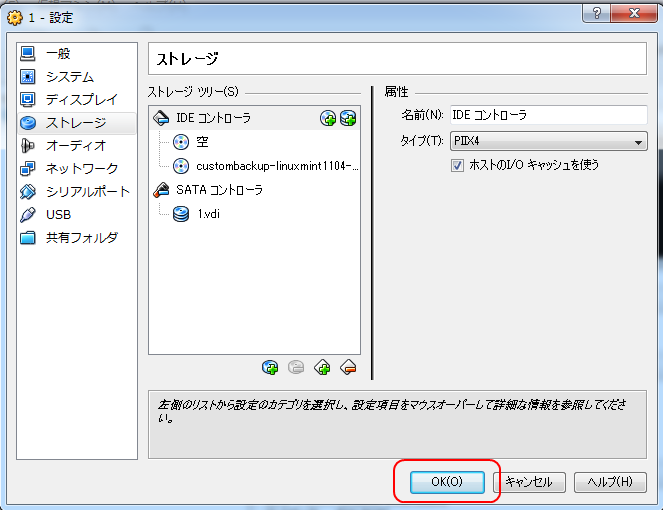Select the SATA コントローラ tree item
The height and width of the screenshot is (510, 663).
[219, 189]
